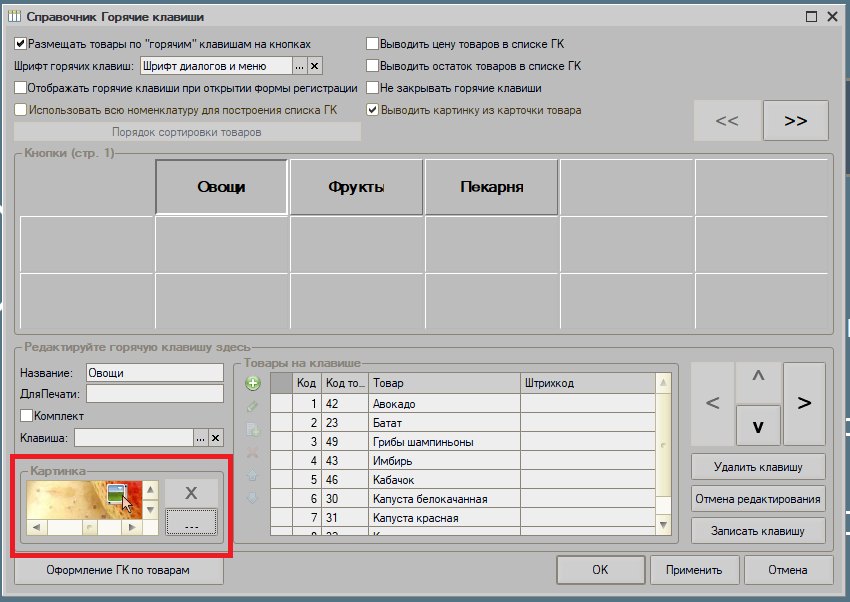Enable 'Отображать горячие клавиши при открытии формы регистрации'
The height and width of the screenshot is (602, 850).
pos(21,88)
